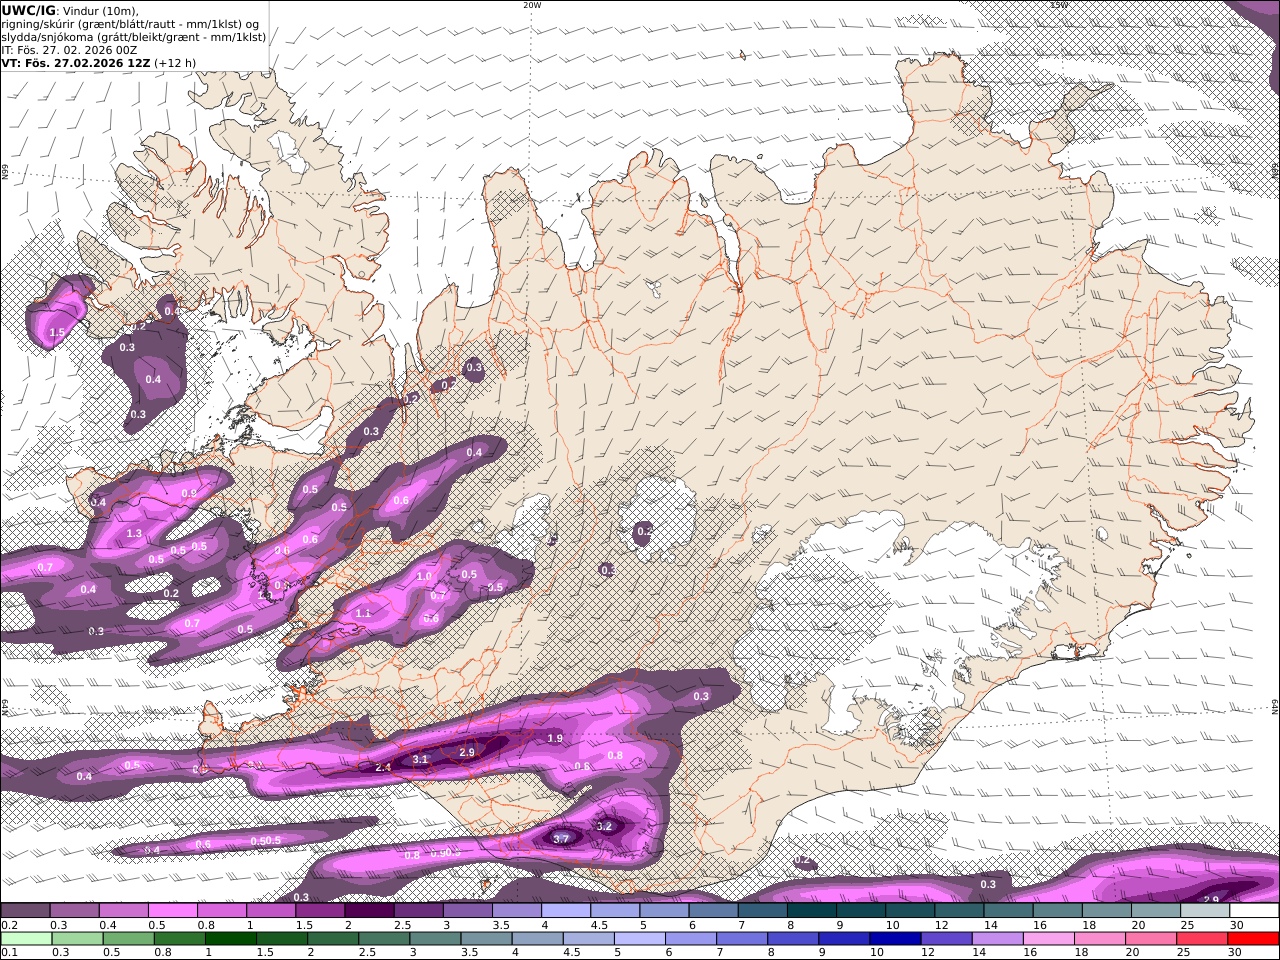The image size is (1280, 960).
Task: Click the 3.7 precipitation value near south coast
Action: pos(561,839)
